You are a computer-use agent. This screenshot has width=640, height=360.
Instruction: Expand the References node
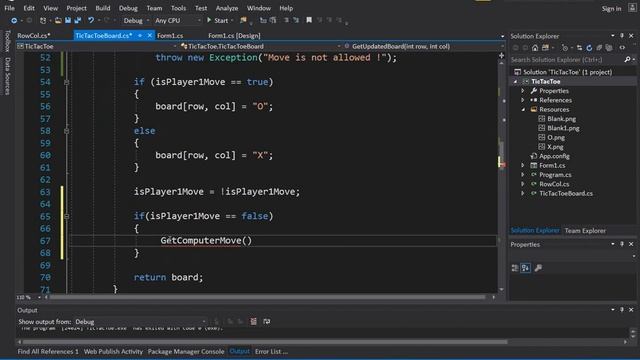(523, 100)
